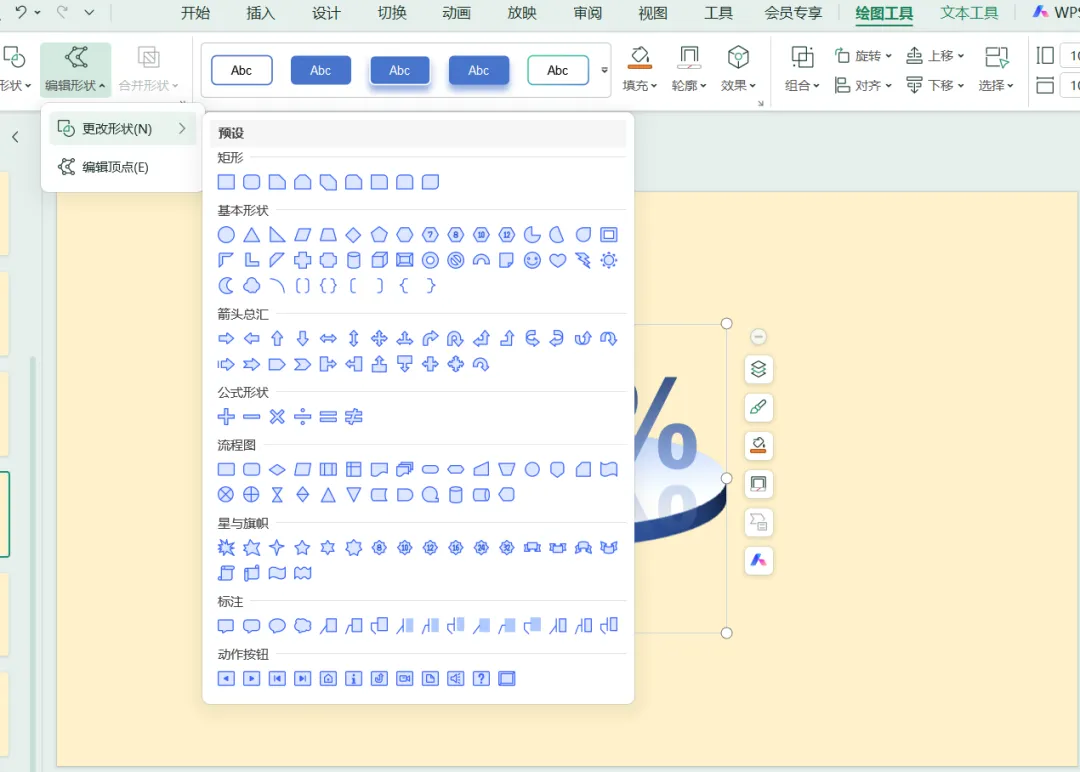Click the outline floating button beside the shape

click(758, 483)
